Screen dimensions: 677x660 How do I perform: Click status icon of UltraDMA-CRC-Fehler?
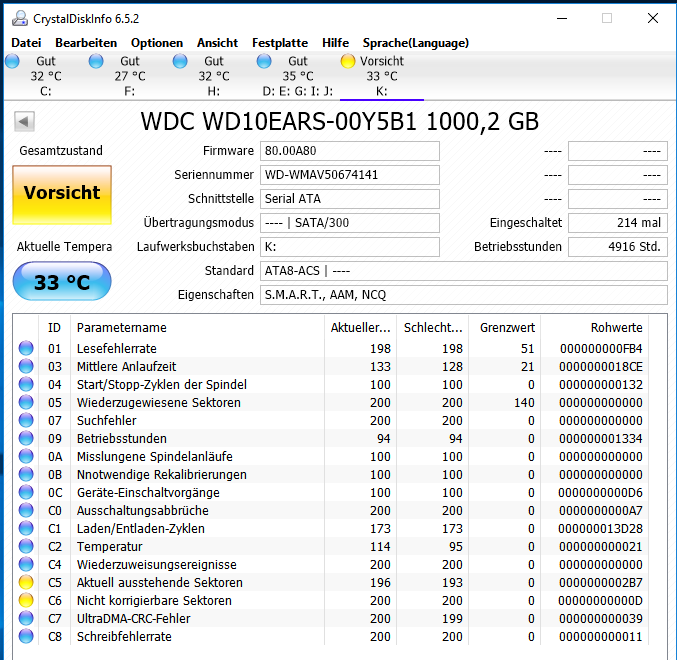pyautogui.click(x=26, y=619)
